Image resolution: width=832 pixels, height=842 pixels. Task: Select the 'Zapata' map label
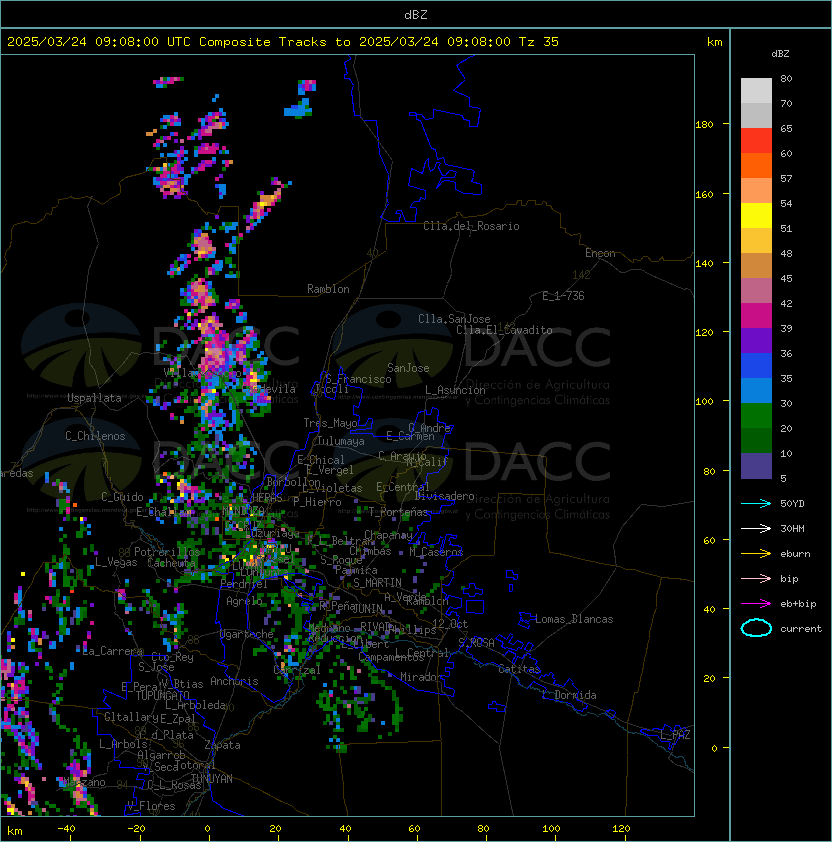click(x=222, y=745)
